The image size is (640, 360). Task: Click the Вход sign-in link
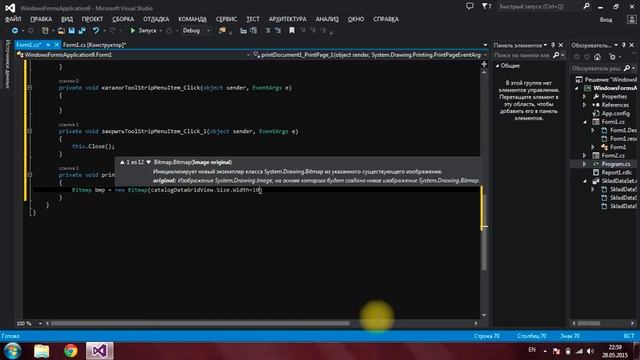coord(606,20)
